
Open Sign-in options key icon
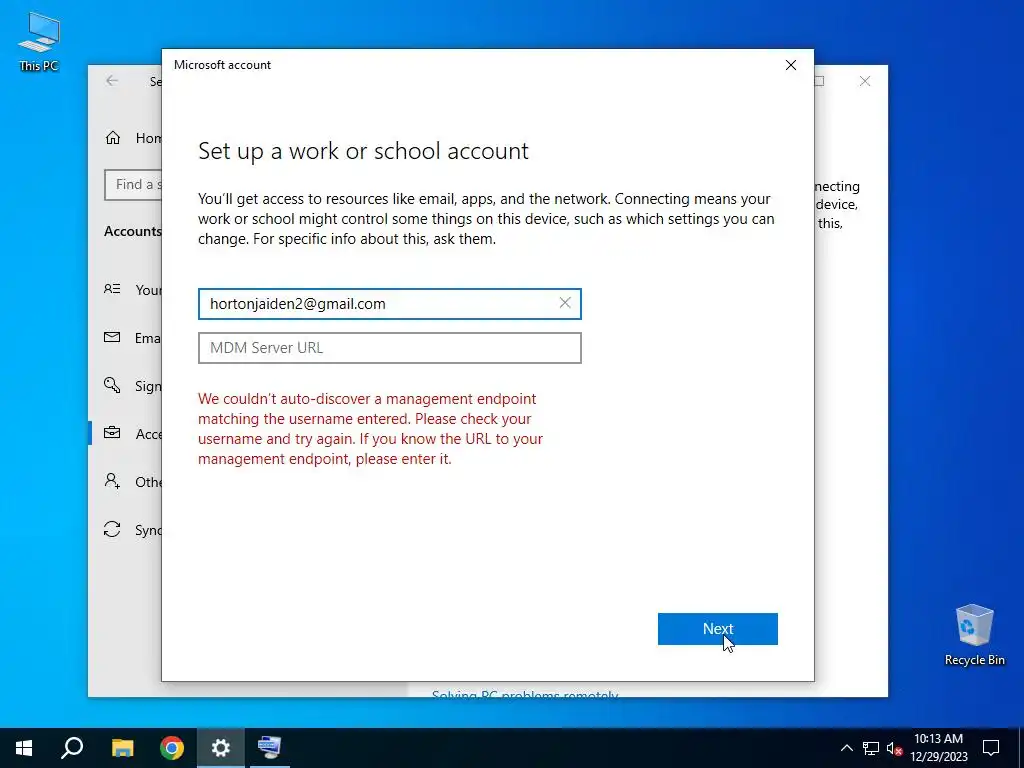(x=112, y=385)
